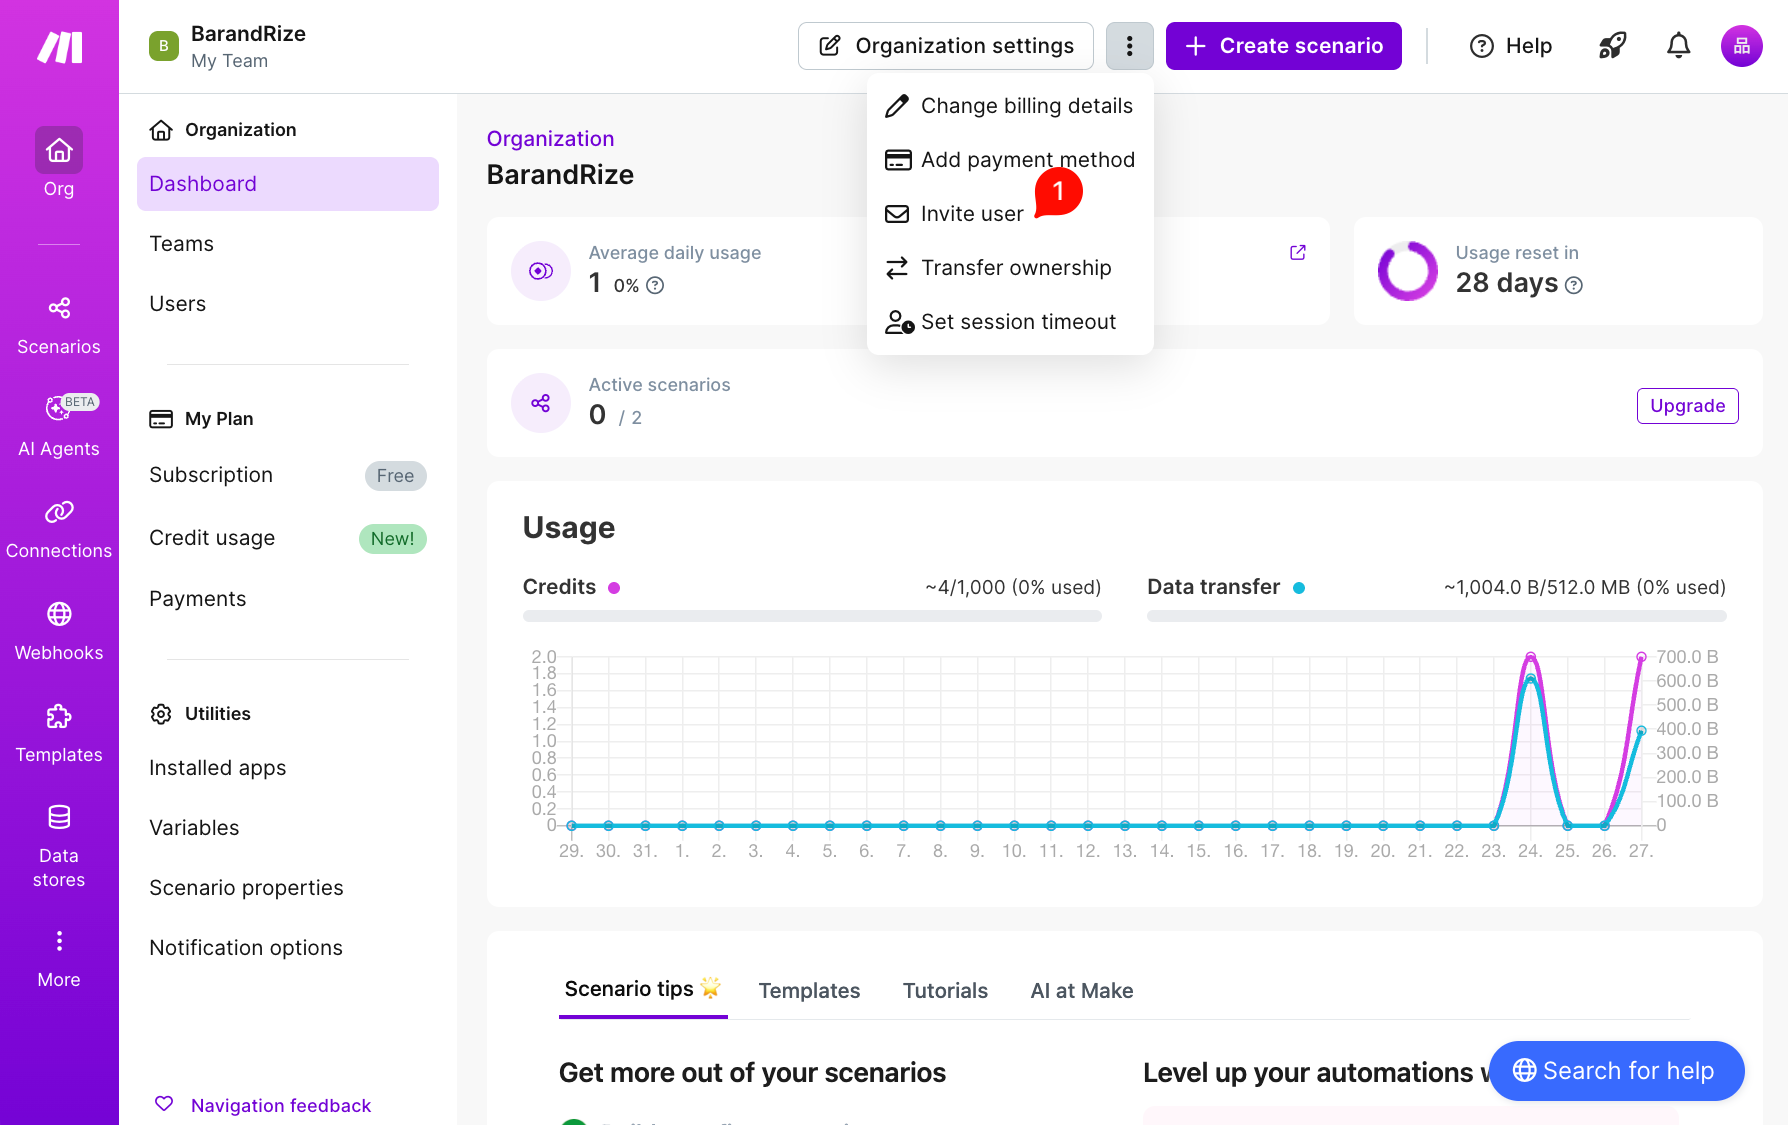Open the BarandRize My Team switcher
Screen dimensions: 1788x1125
point(228,46)
